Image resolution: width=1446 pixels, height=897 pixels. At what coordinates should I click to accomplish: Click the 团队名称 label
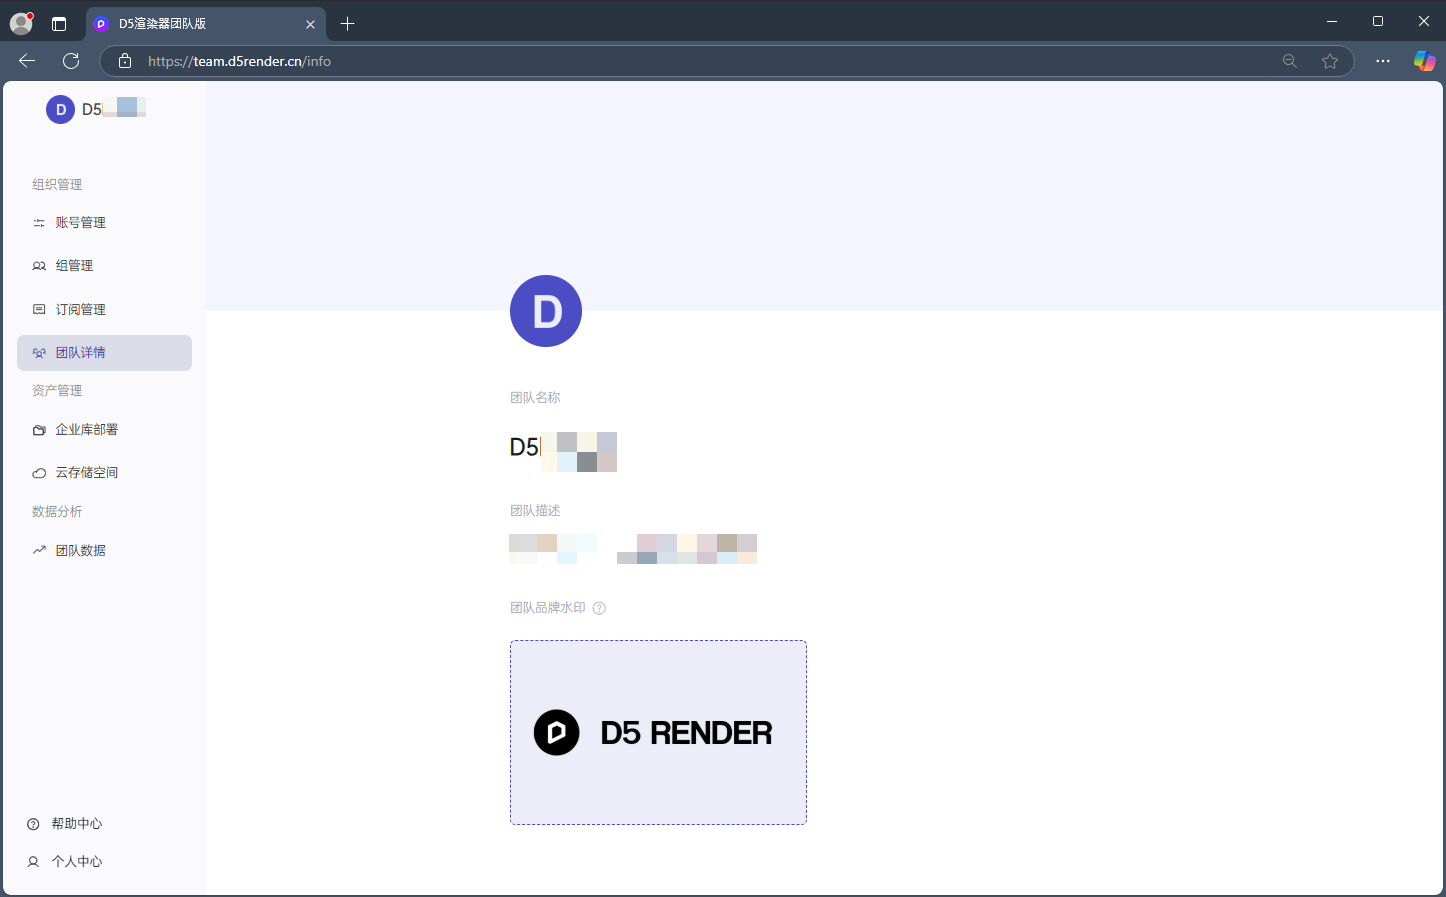[535, 398]
